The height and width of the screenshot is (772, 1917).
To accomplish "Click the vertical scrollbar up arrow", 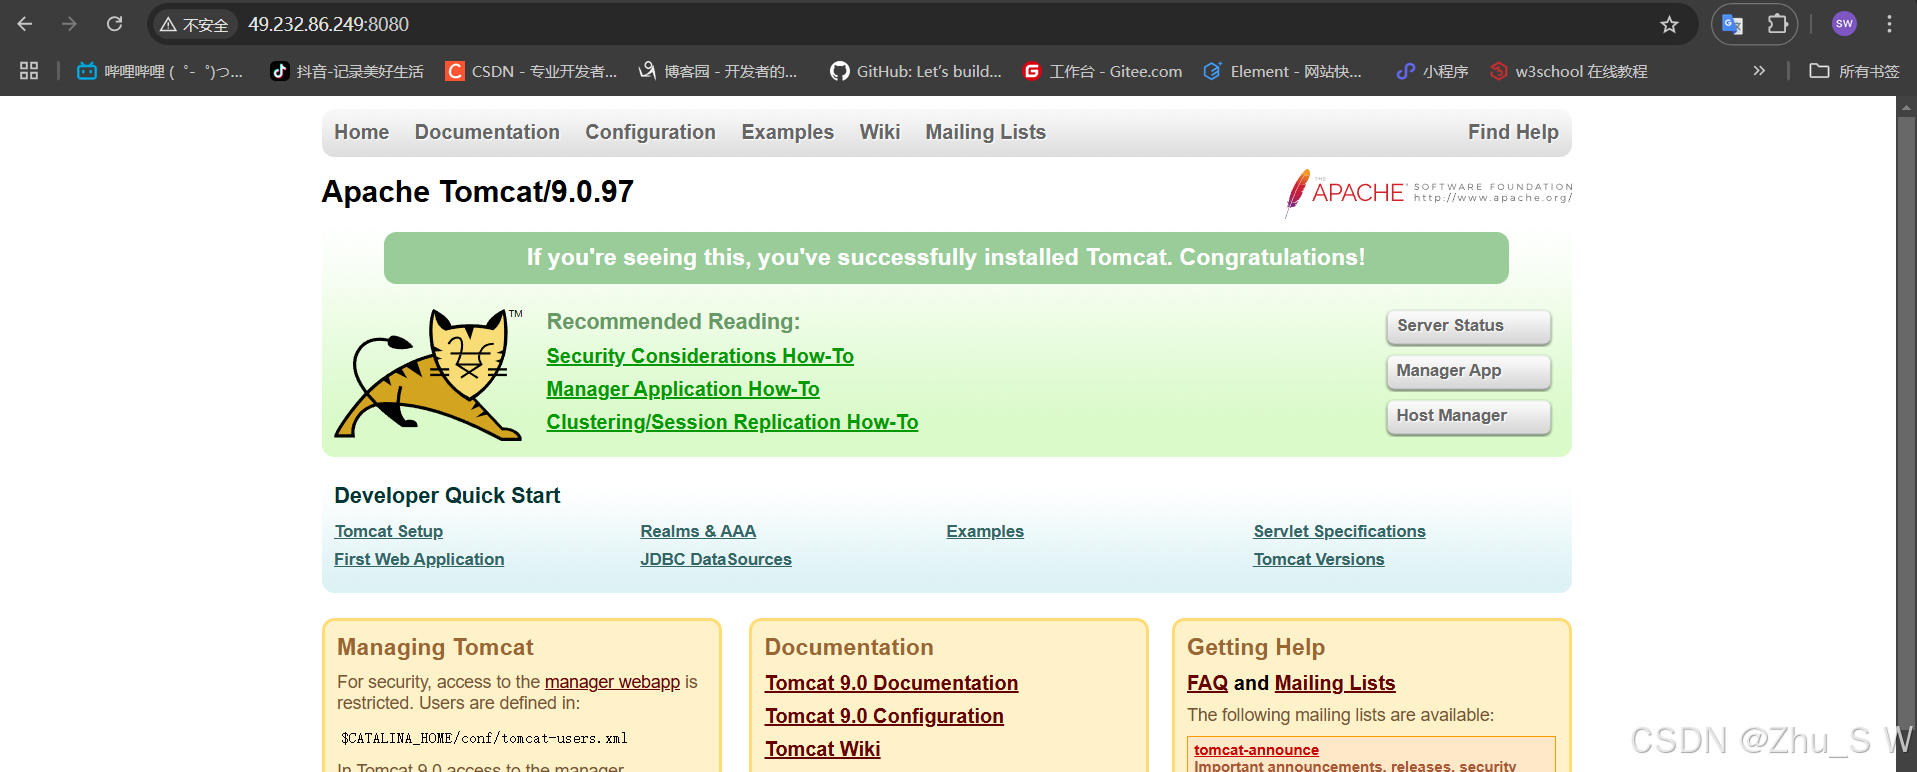I will tap(1906, 106).
